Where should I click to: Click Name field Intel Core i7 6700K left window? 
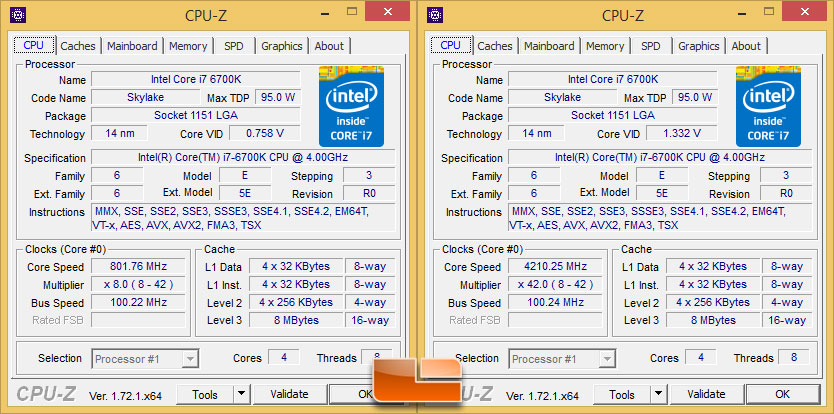(x=196, y=79)
